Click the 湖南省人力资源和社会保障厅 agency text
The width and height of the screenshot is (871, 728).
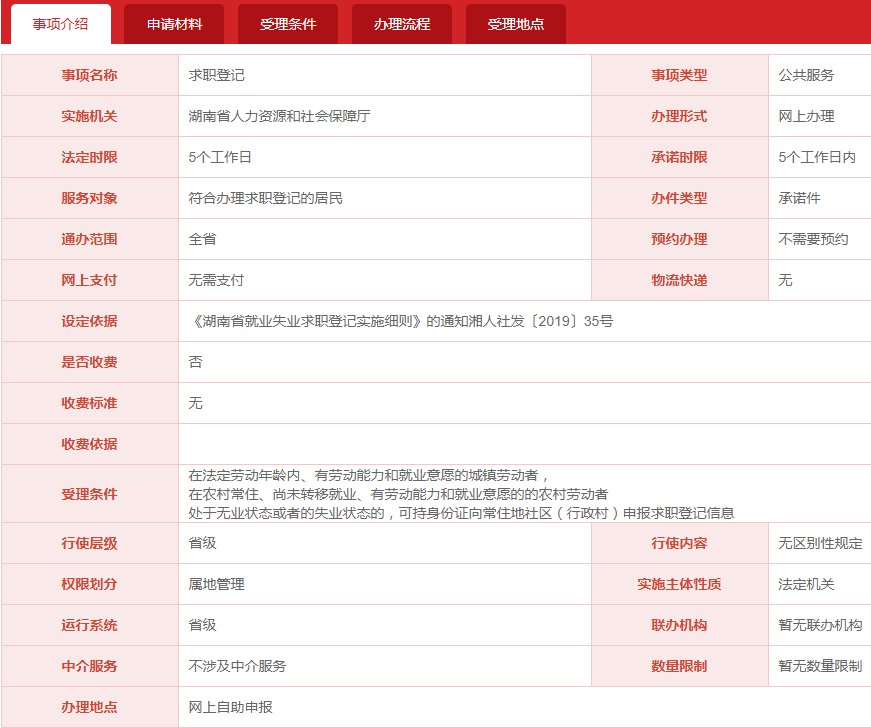coord(279,116)
